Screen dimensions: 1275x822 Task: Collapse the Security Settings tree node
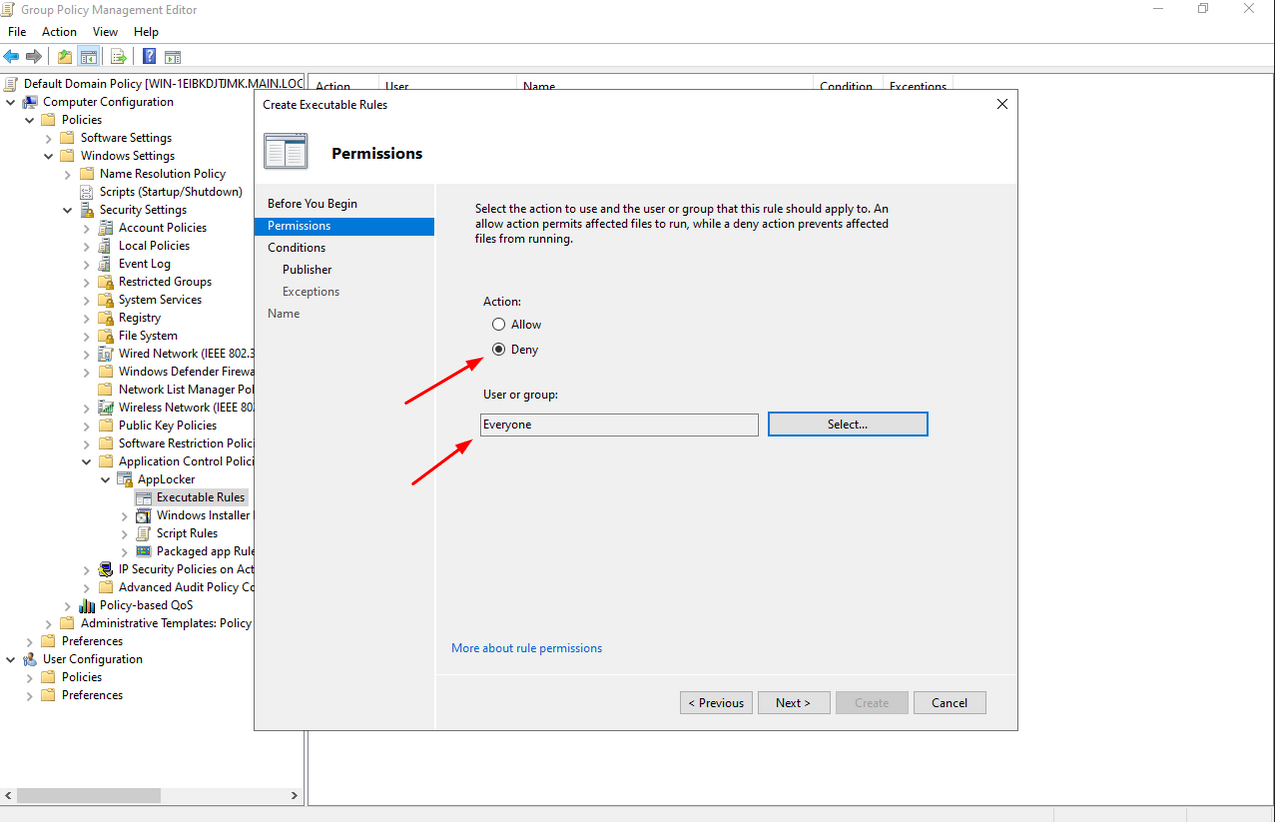point(68,210)
